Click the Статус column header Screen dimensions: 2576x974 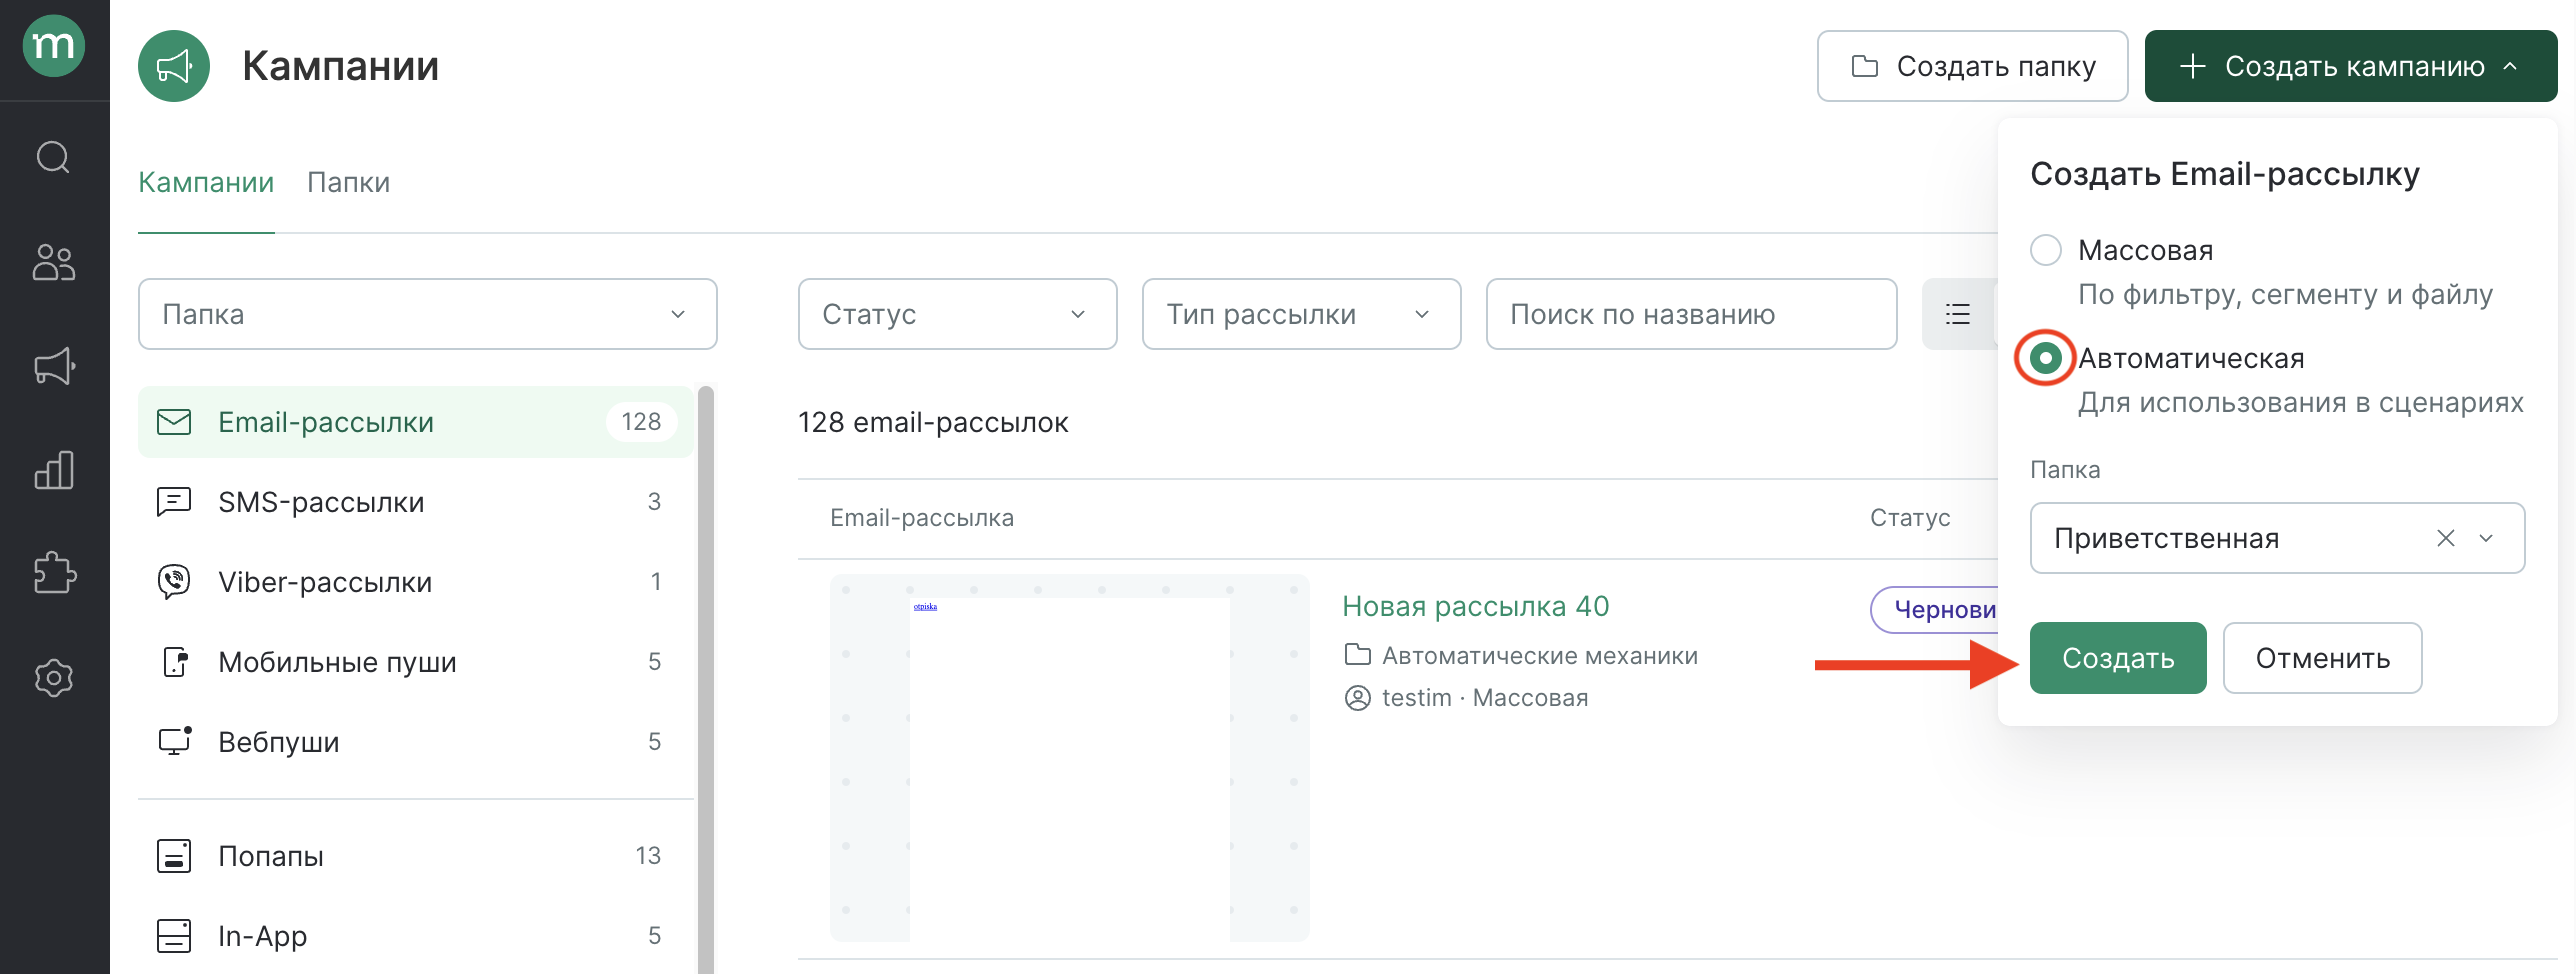coord(1910,518)
